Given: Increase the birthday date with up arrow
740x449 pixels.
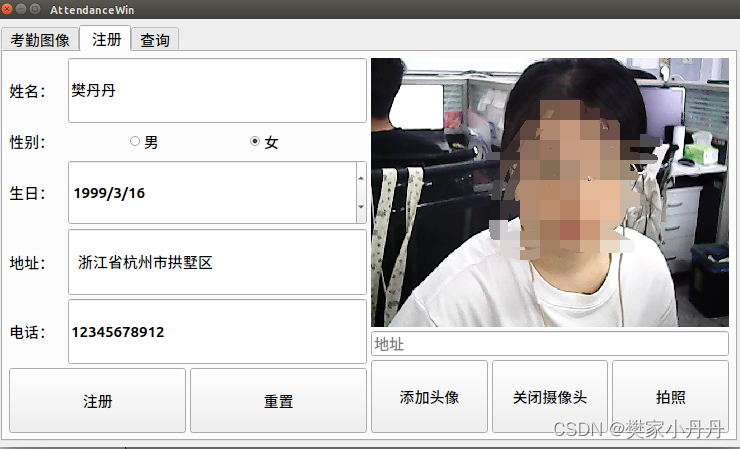Looking at the screenshot, I should point(361,178).
